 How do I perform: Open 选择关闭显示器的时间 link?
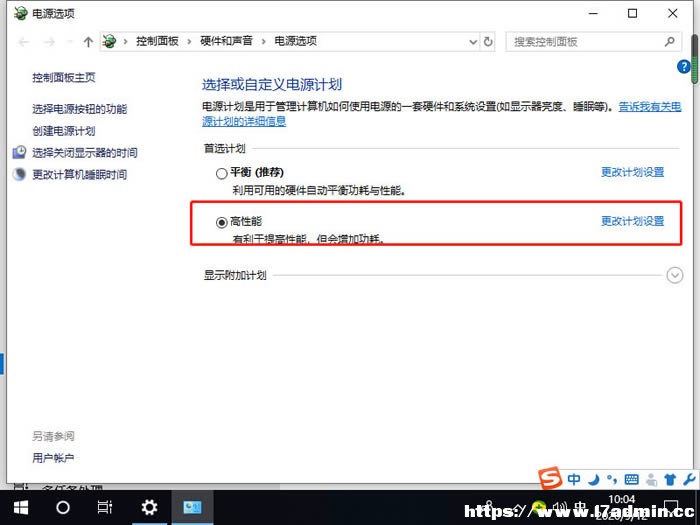pyautogui.click(x=85, y=153)
